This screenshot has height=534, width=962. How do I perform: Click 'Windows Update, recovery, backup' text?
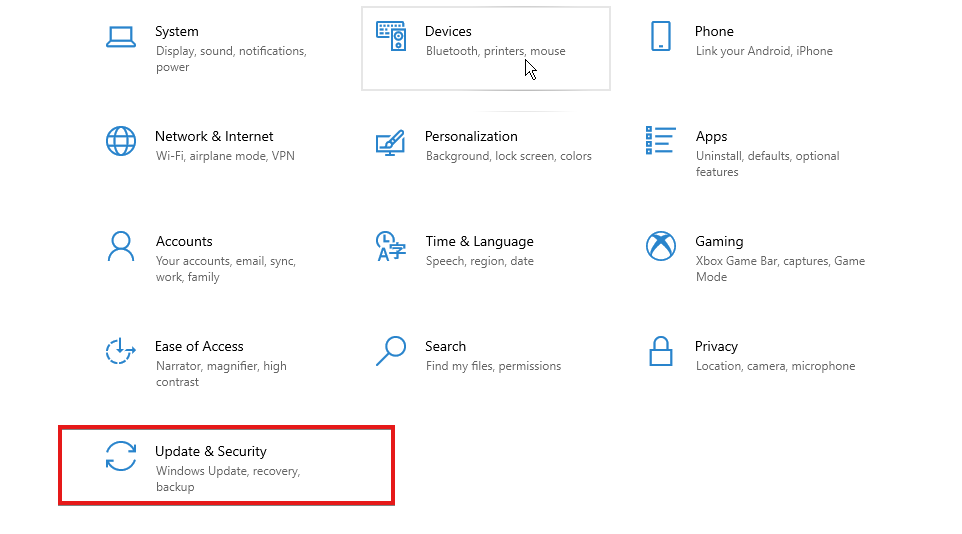[228, 479]
